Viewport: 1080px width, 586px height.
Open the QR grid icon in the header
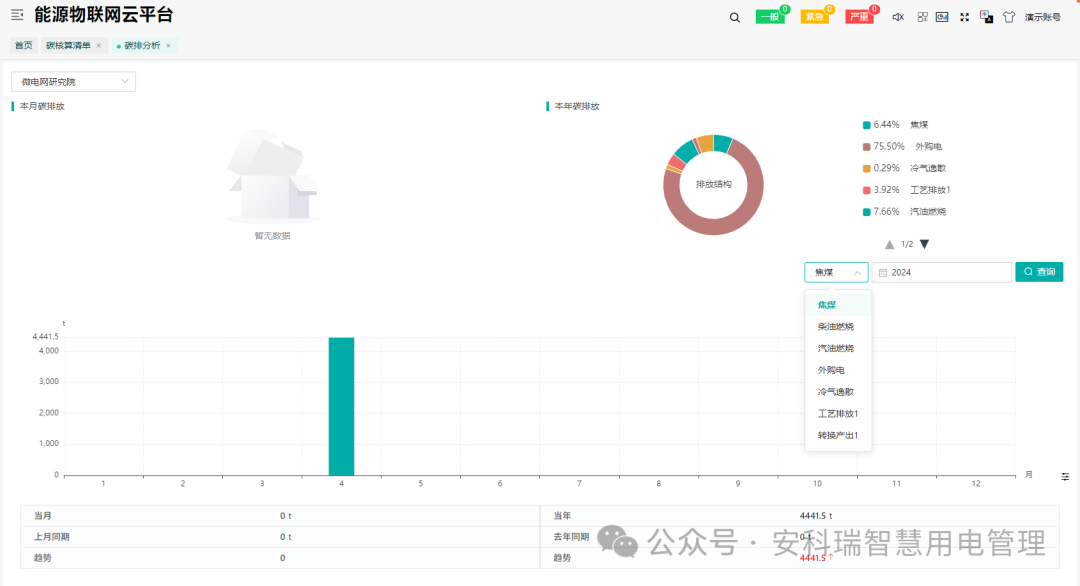922,17
